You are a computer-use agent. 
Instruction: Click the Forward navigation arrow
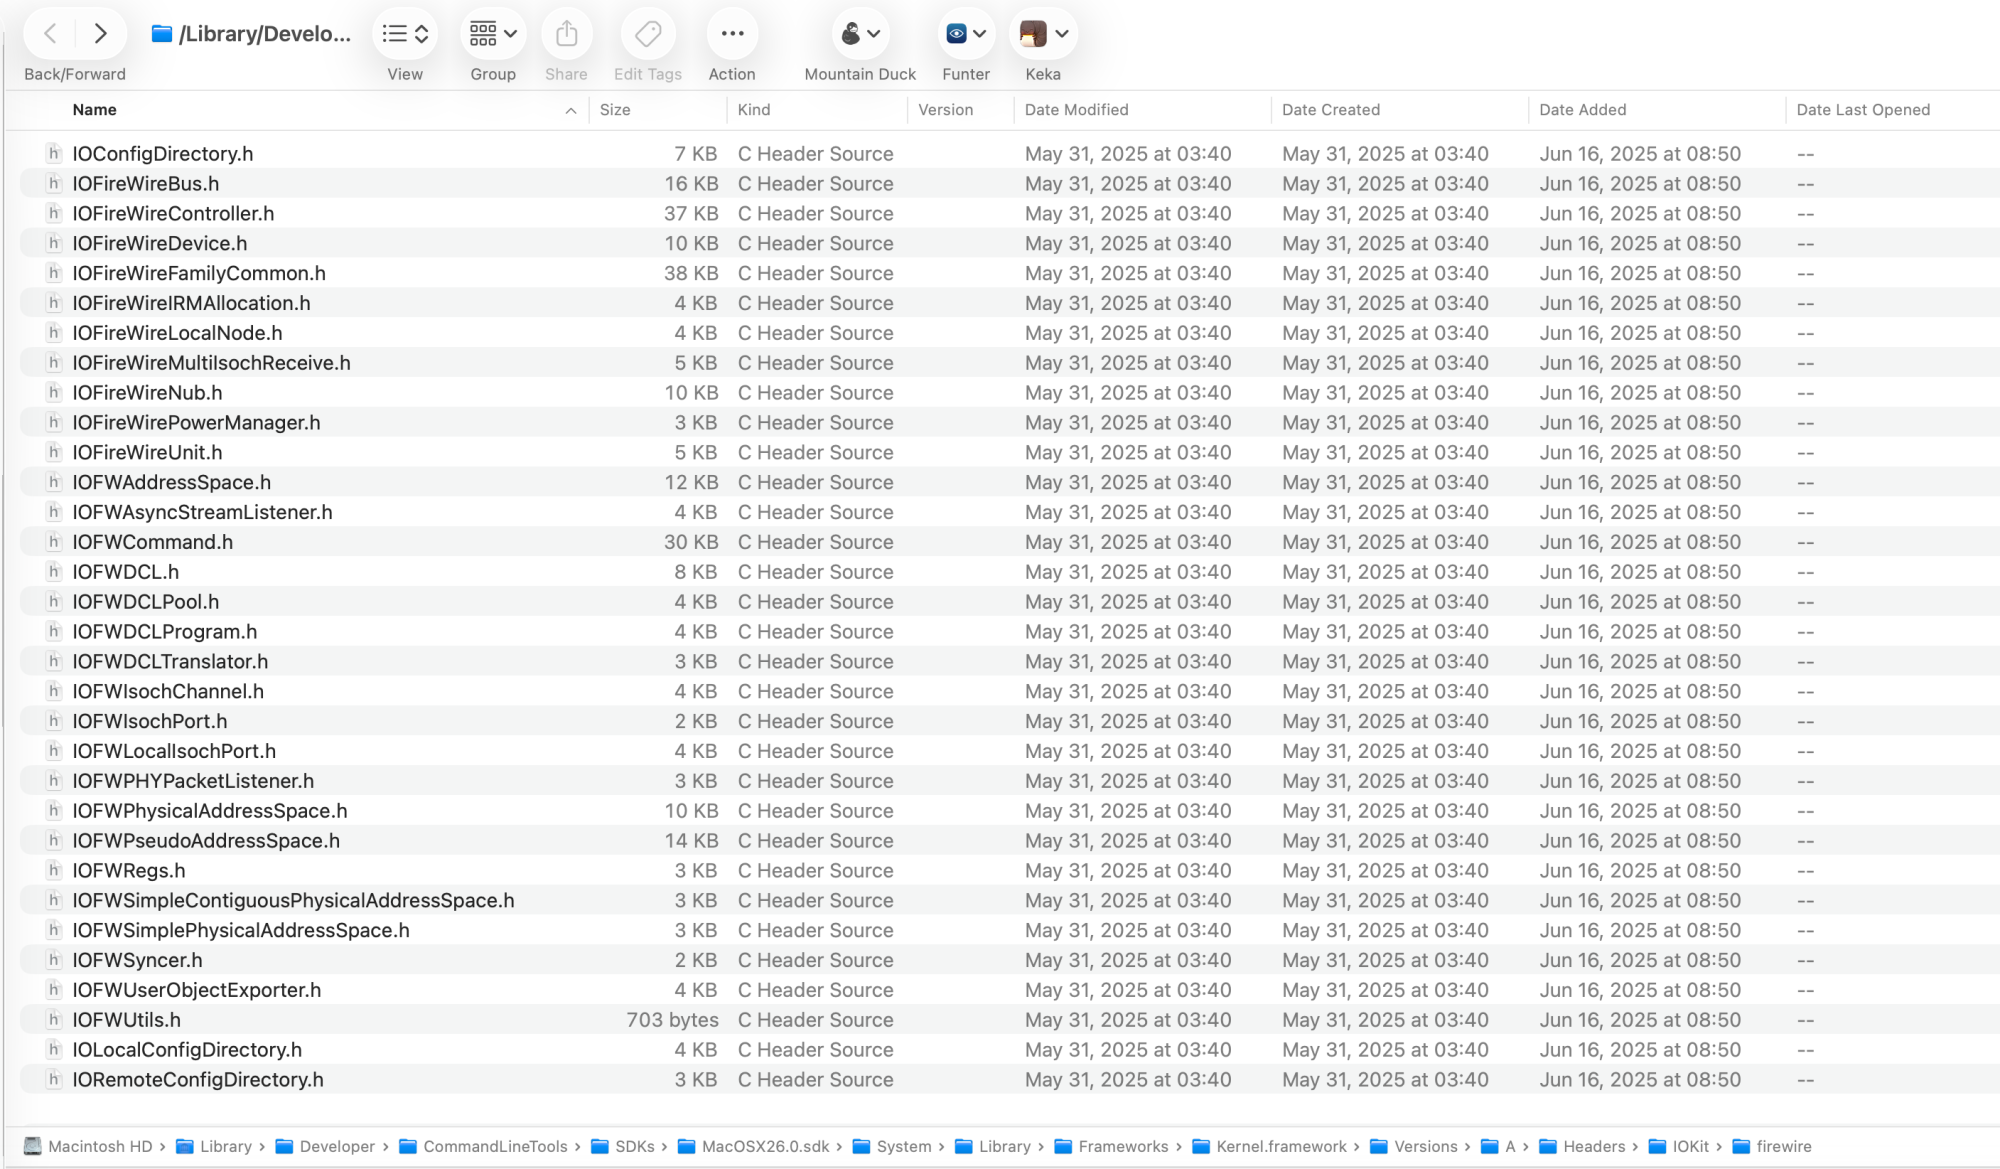[100, 34]
